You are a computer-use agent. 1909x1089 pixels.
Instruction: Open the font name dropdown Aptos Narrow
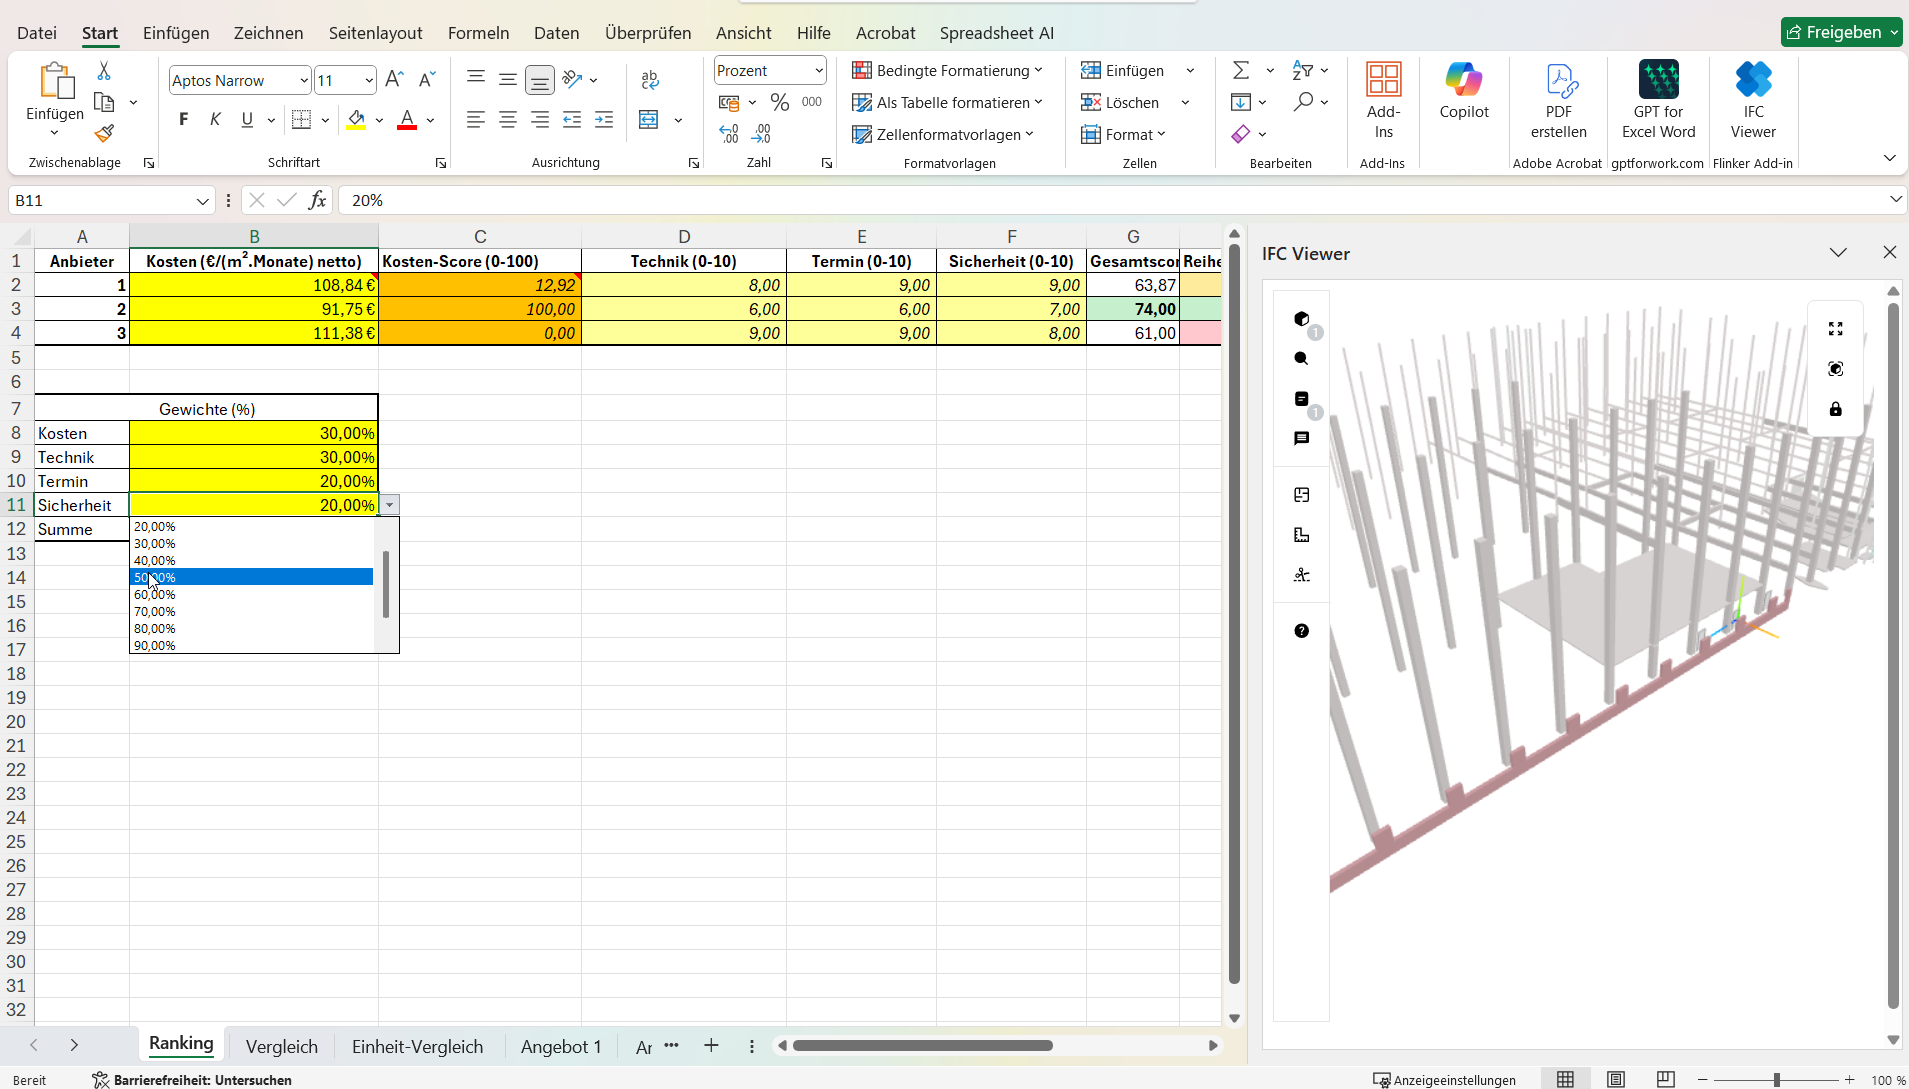[x=303, y=80]
